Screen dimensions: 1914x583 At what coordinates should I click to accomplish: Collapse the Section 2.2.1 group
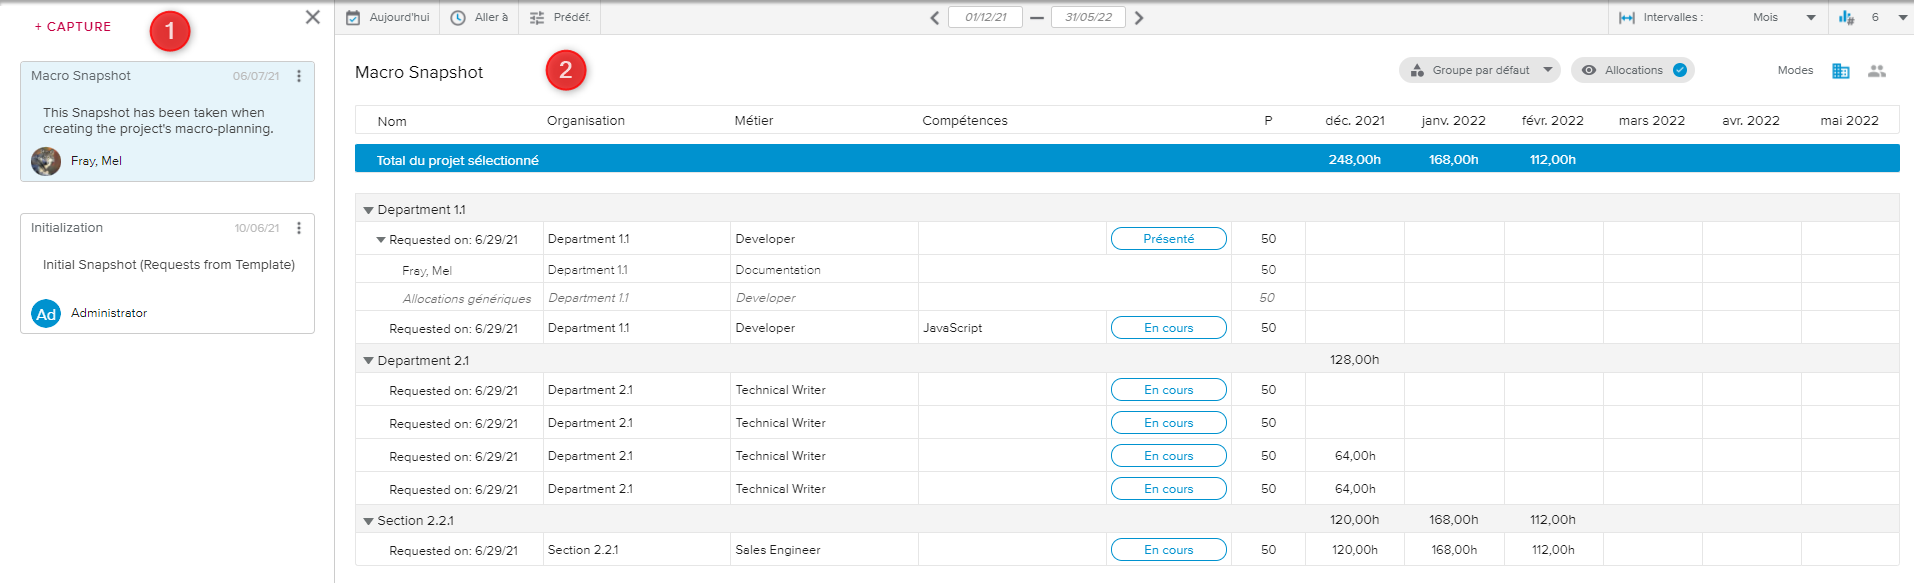(x=368, y=521)
